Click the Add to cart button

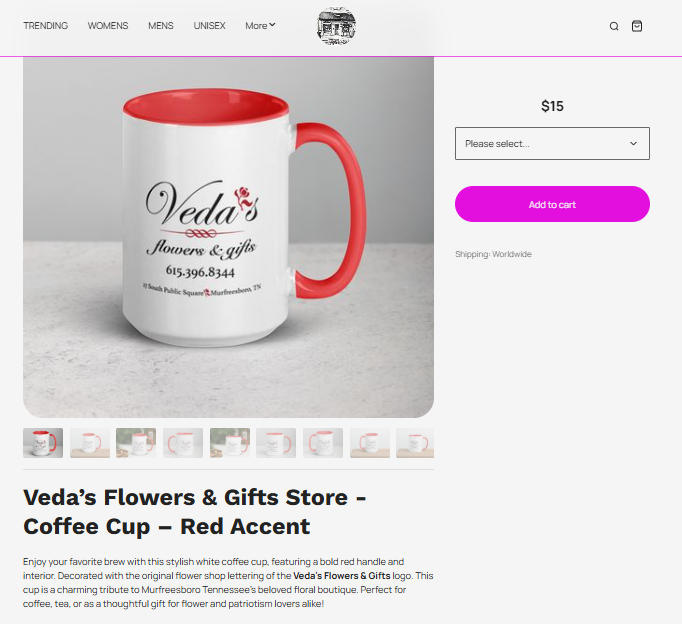pyautogui.click(x=552, y=204)
